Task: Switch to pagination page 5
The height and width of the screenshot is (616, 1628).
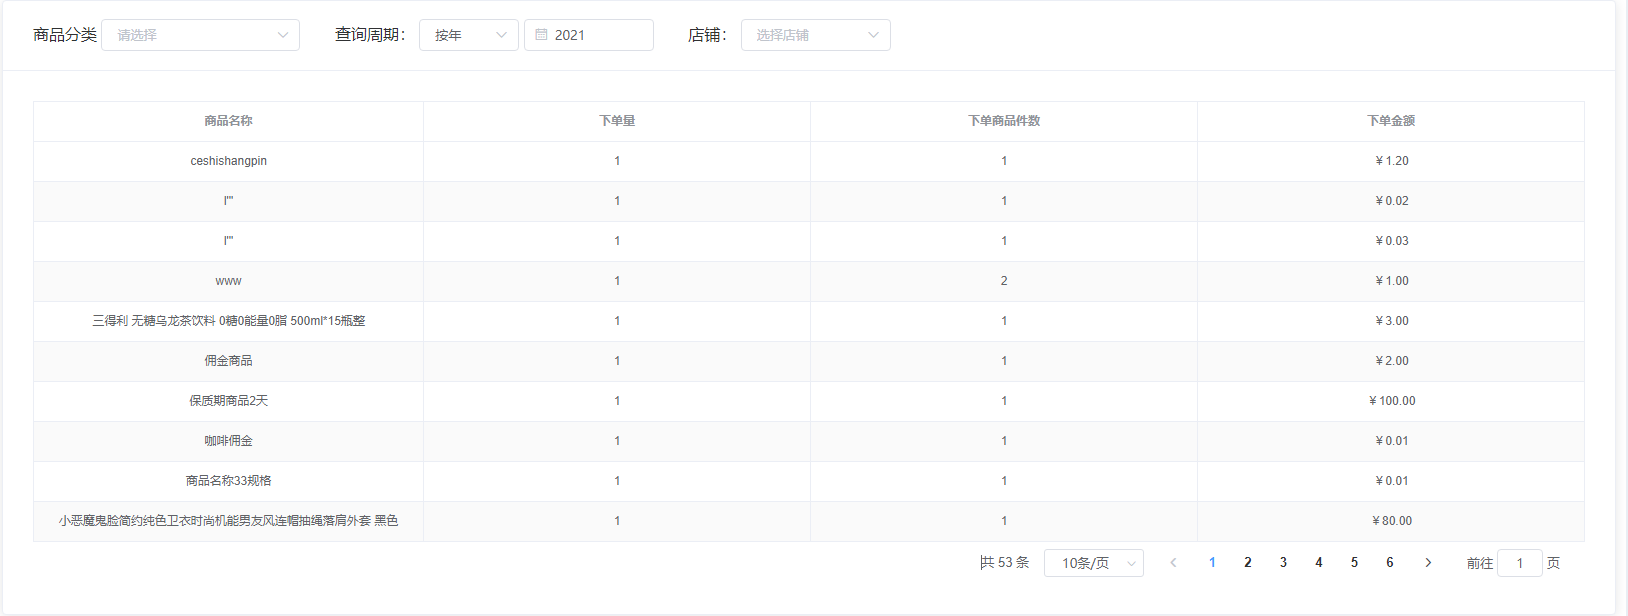Action: 1354,563
